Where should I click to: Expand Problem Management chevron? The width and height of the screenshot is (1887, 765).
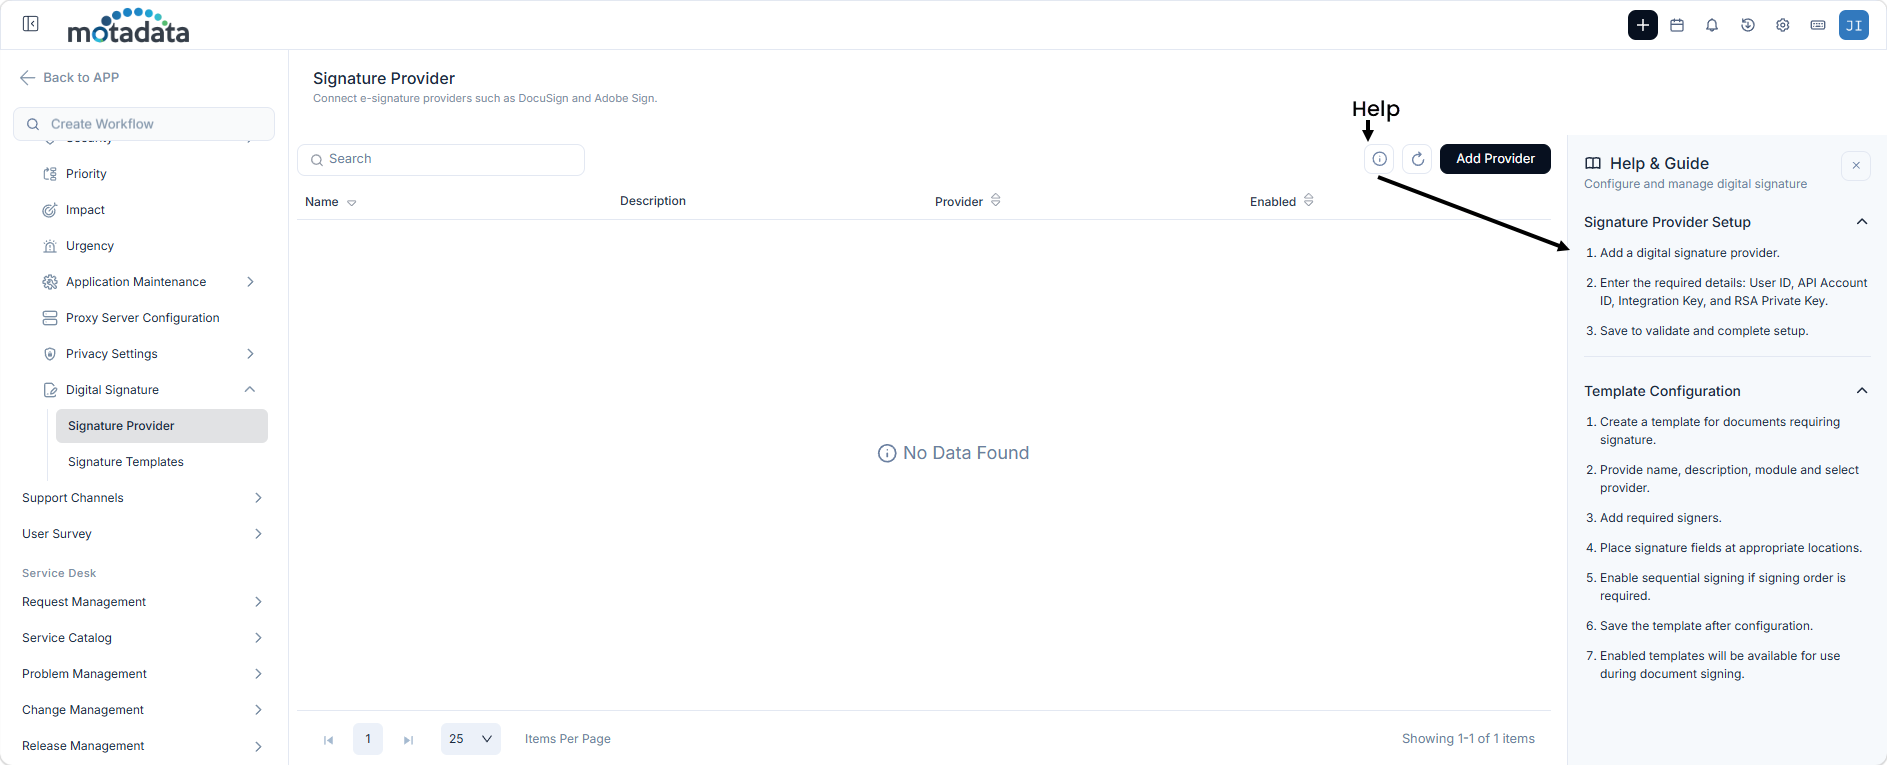[x=258, y=674]
